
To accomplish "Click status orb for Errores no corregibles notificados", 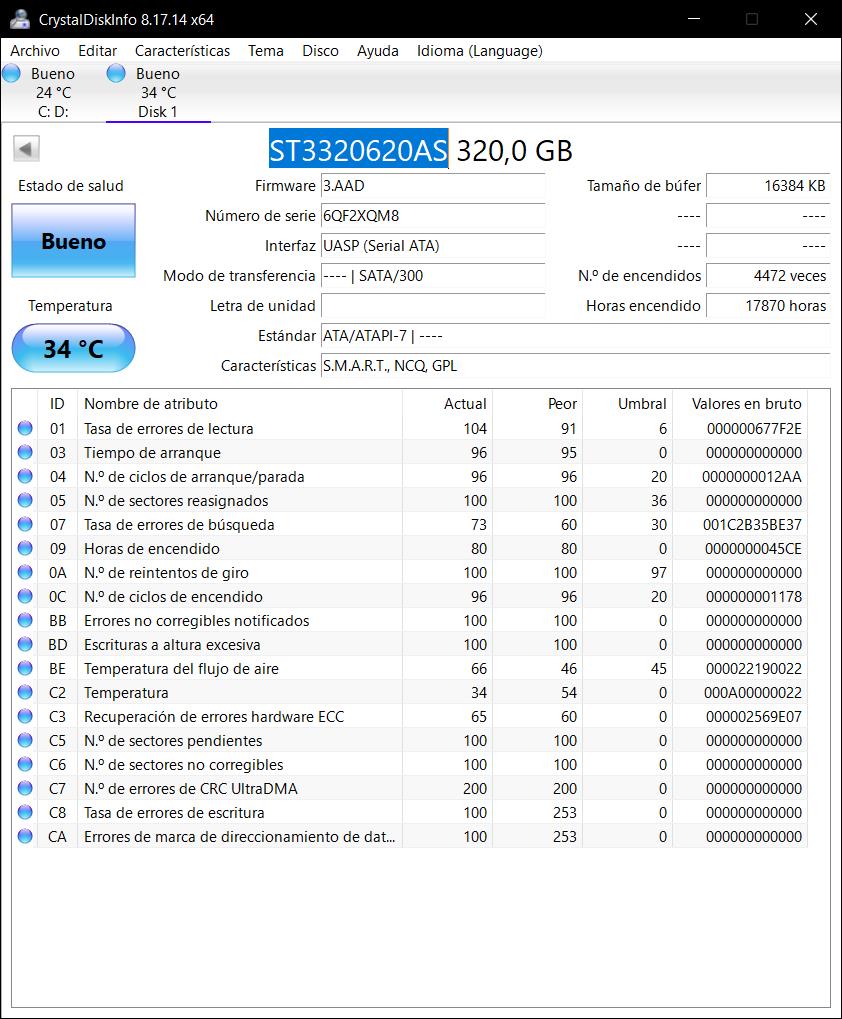I will (x=25, y=621).
